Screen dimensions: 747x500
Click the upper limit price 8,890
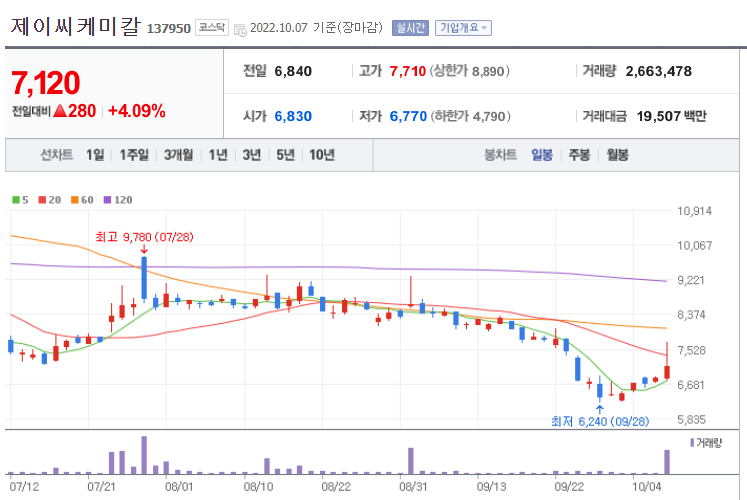[x=488, y=71]
